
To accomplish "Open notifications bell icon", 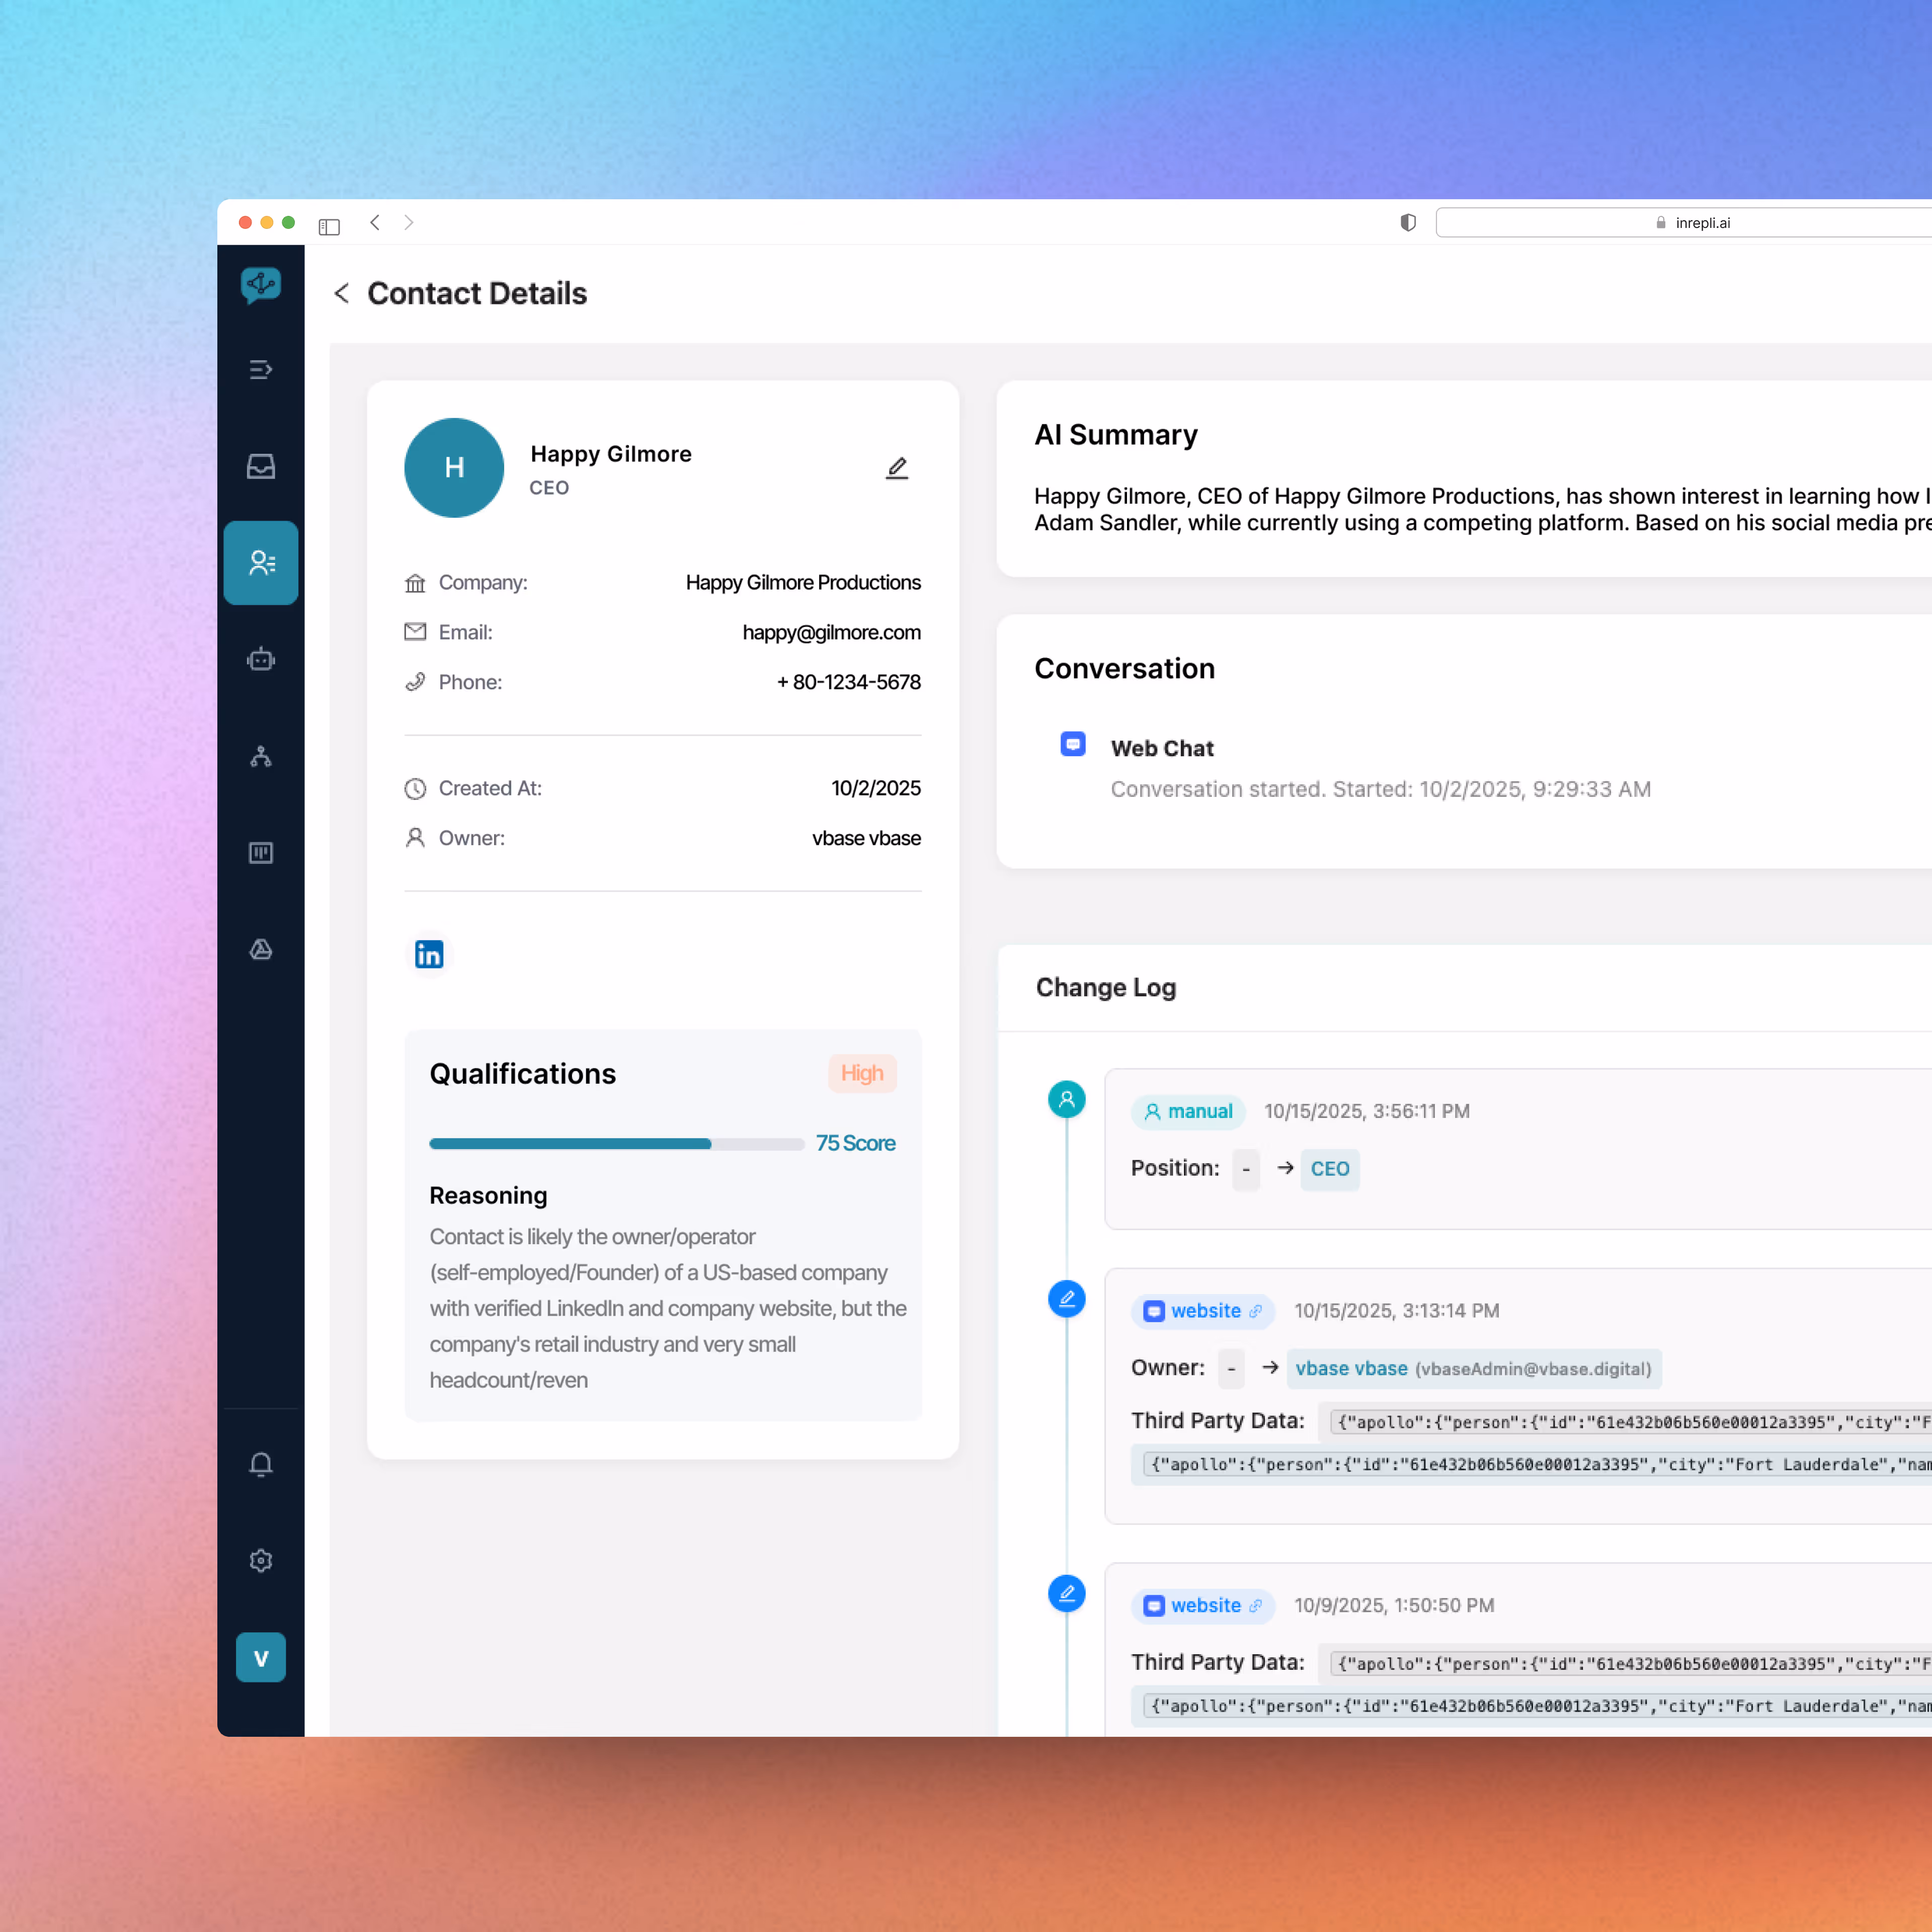I will coord(261,1464).
